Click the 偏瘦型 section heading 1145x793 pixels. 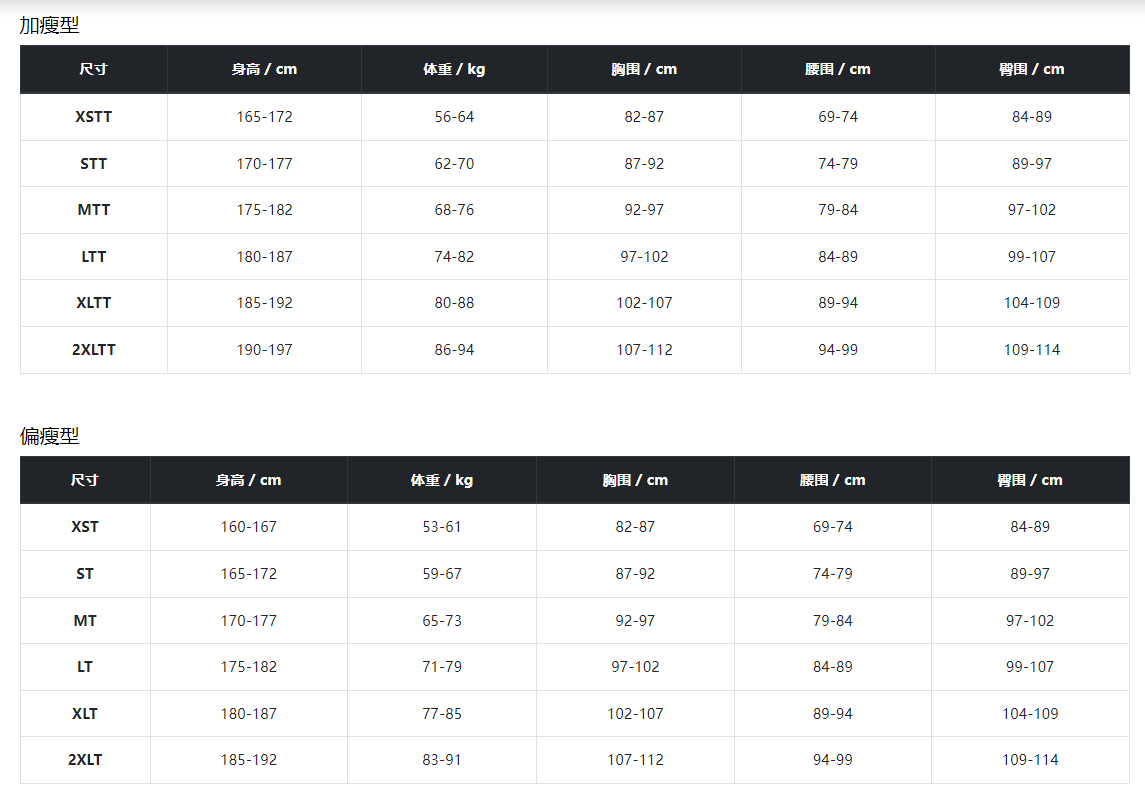pos(49,436)
